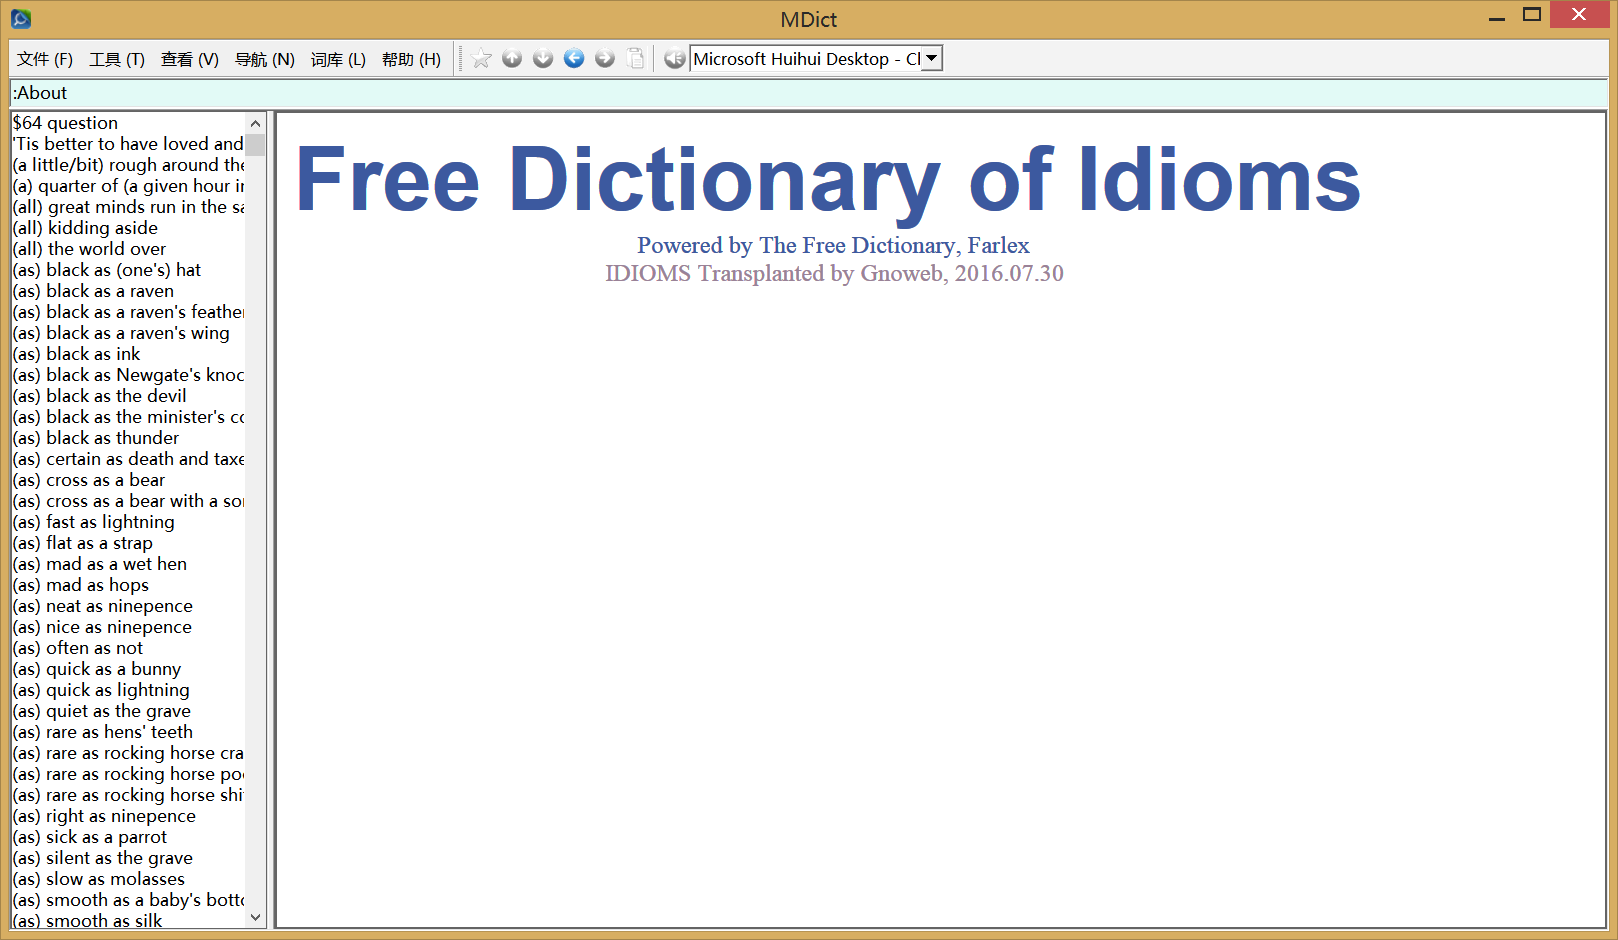Open the 工具 (T) menu
Image resolution: width=1618 pixels, height=940 pixels.
117,59
